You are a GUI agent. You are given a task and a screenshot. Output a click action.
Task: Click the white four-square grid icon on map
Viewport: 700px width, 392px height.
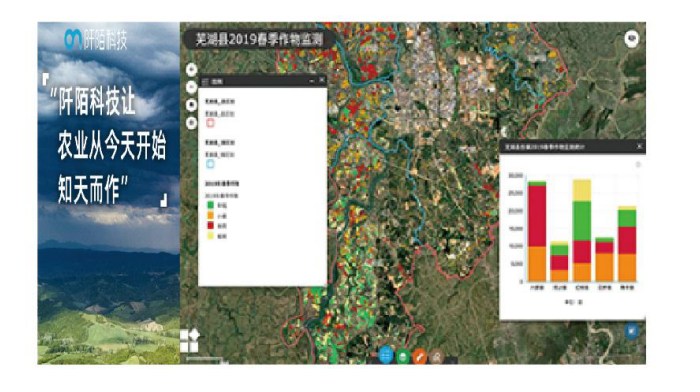pyautogui.click(x=189, y=341)
